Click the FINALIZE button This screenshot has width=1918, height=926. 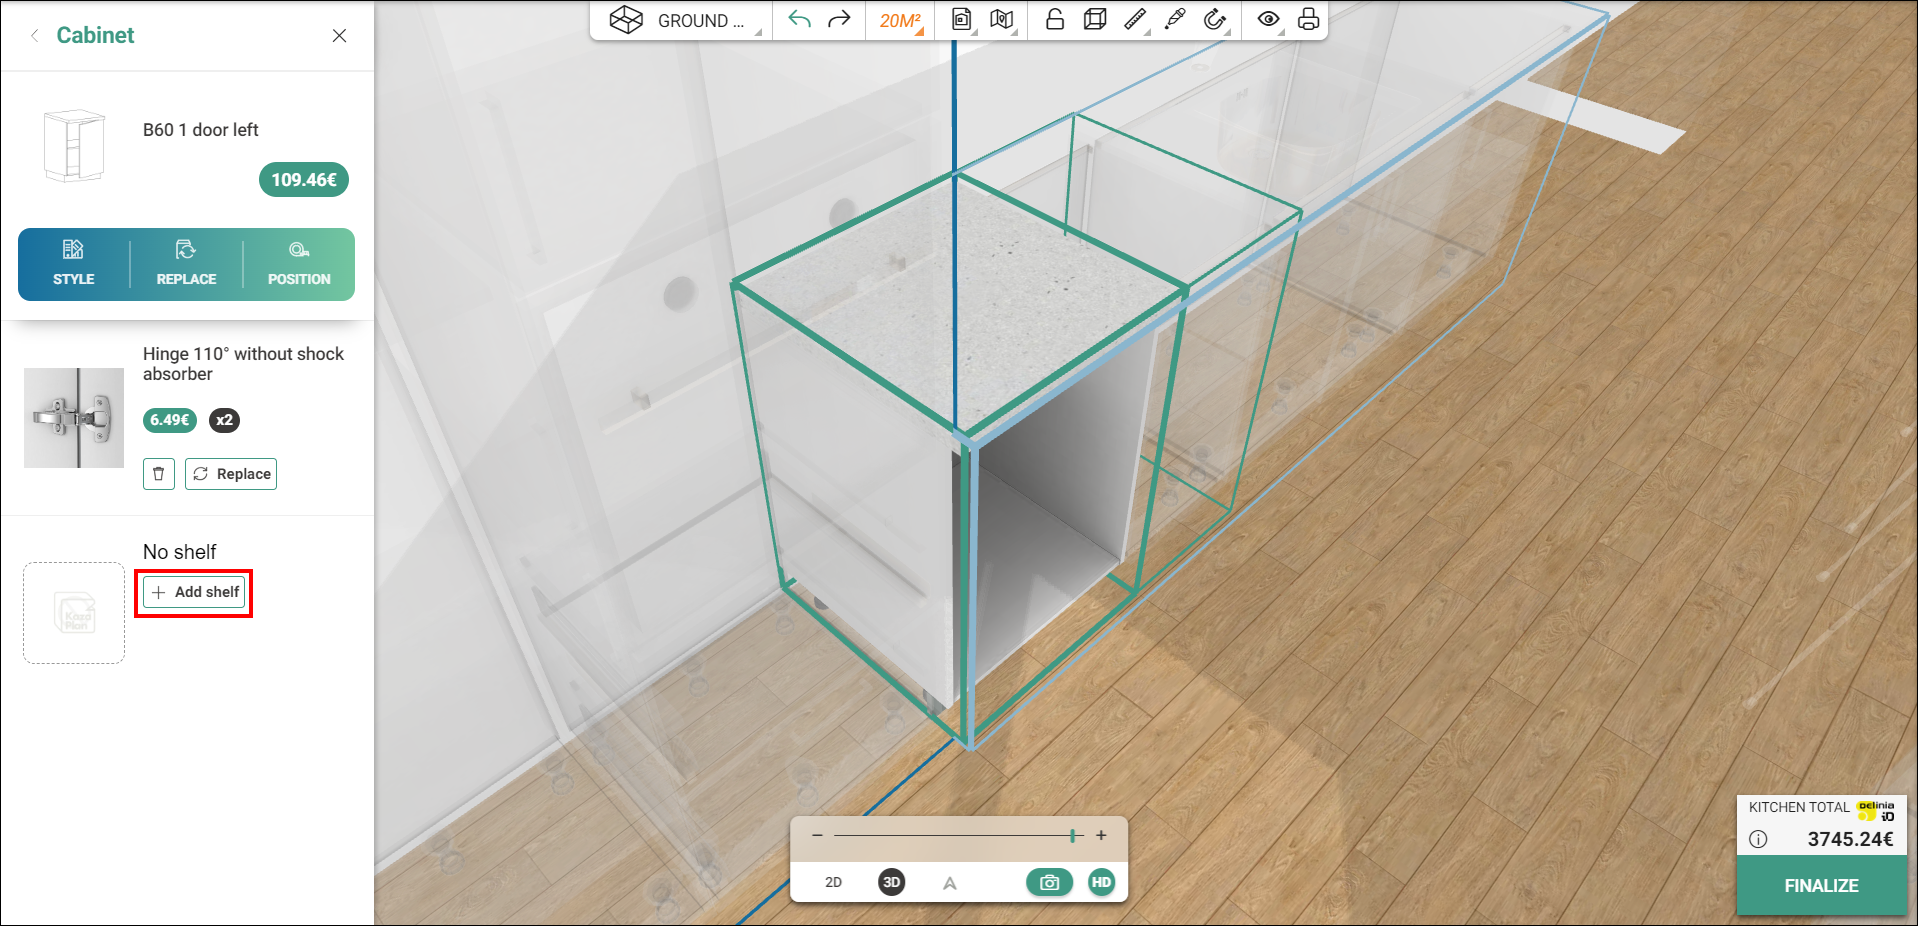click(x=1821, y=886)
